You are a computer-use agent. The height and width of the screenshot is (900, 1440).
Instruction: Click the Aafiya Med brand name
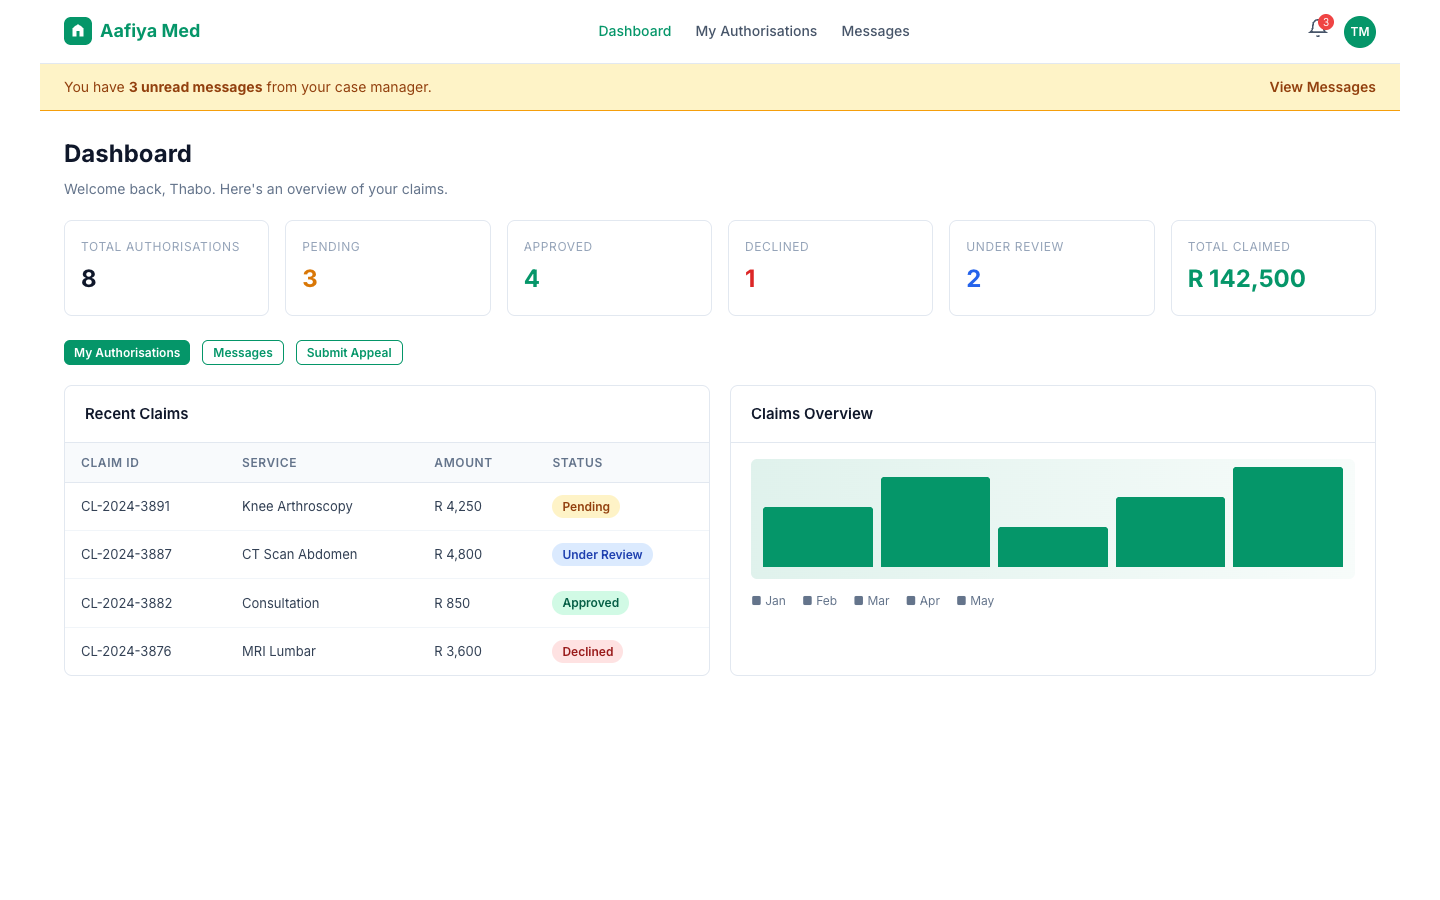coord(150,31)
